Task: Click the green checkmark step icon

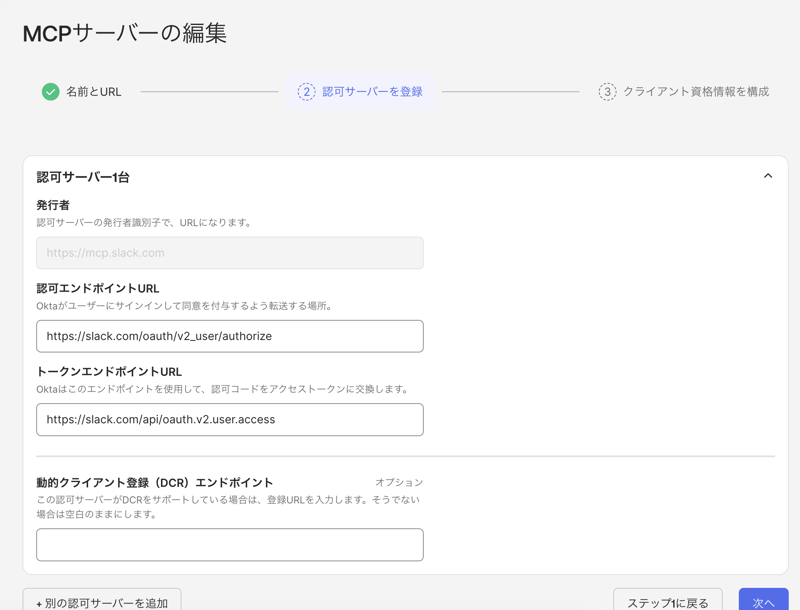Action: pyautogui.click(x=51, y=92)
